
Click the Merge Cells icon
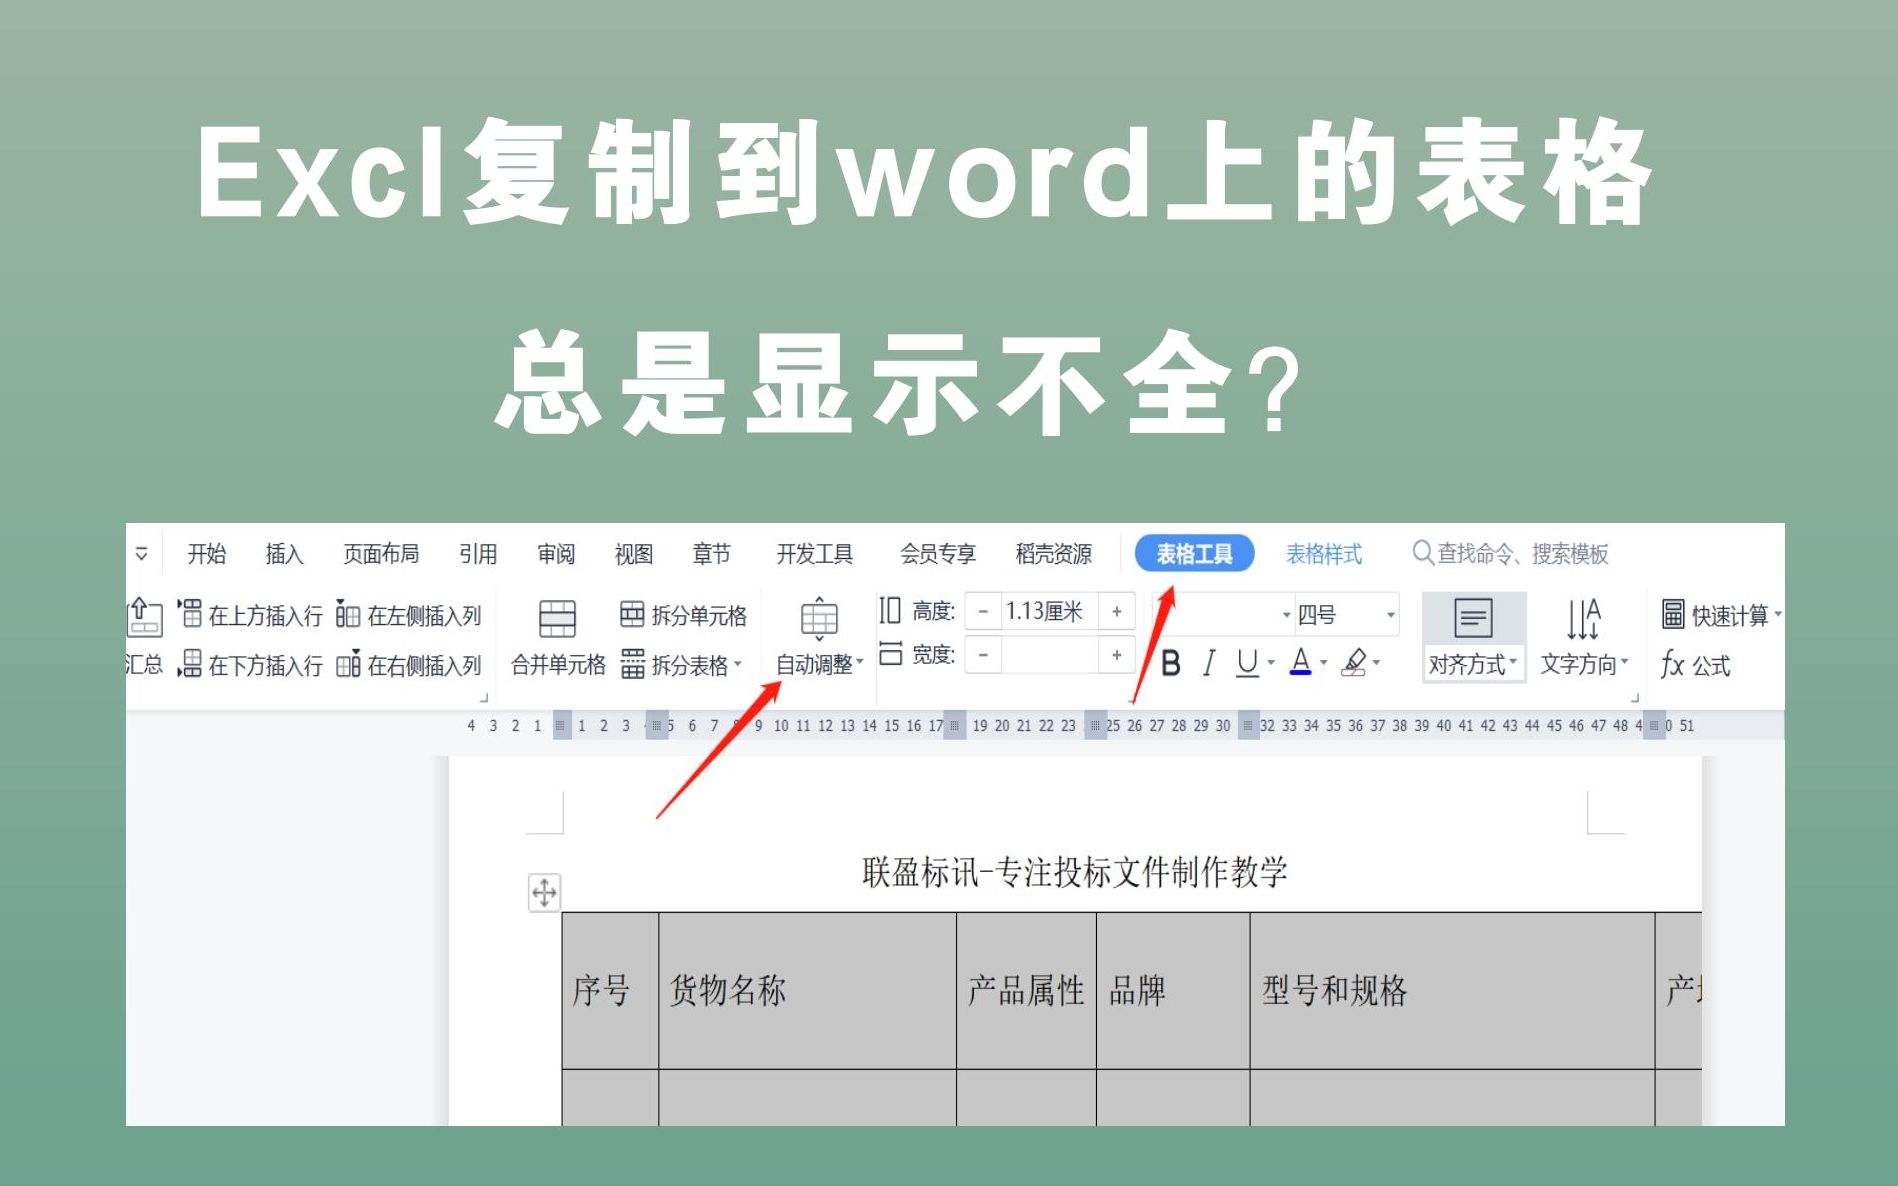click(557, 619)
